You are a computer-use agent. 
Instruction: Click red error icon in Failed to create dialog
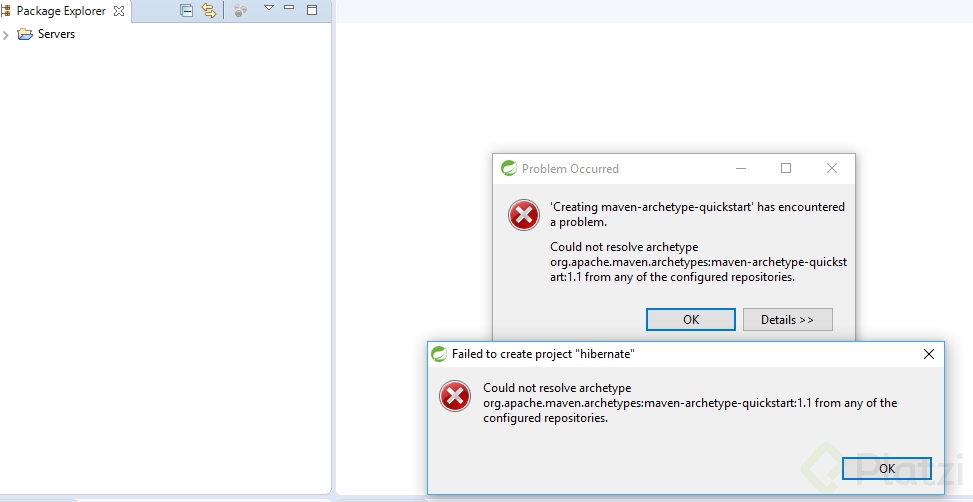pyautogui.click(x=455, y=396)
